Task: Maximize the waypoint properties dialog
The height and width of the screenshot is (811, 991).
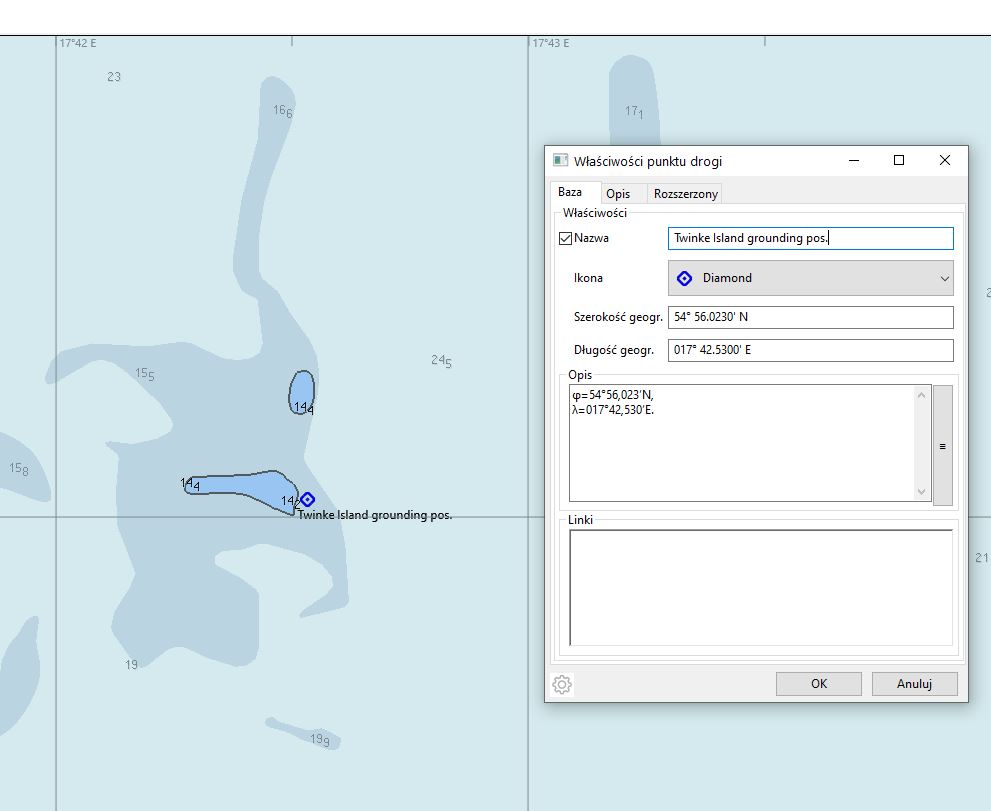Action: point(898,161)
